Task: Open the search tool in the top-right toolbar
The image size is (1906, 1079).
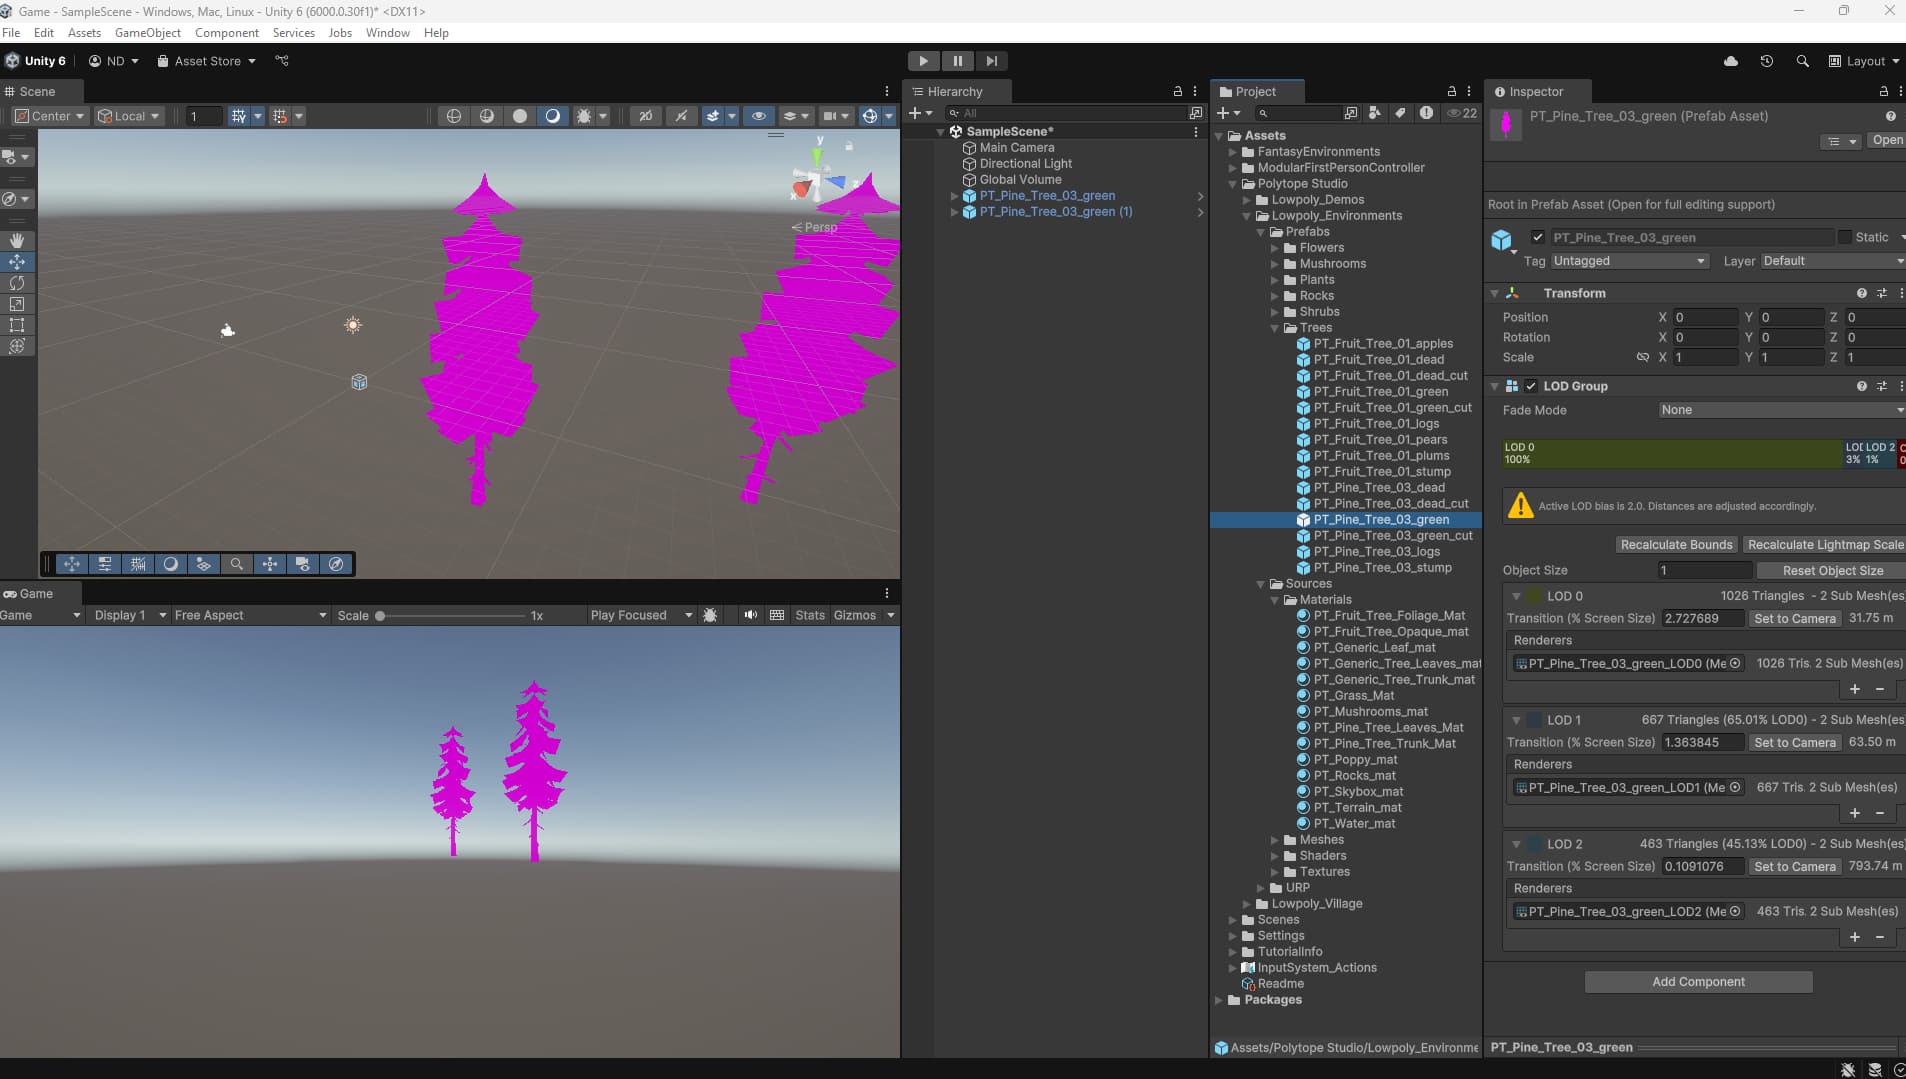Action: click(x=1801, y=61)
